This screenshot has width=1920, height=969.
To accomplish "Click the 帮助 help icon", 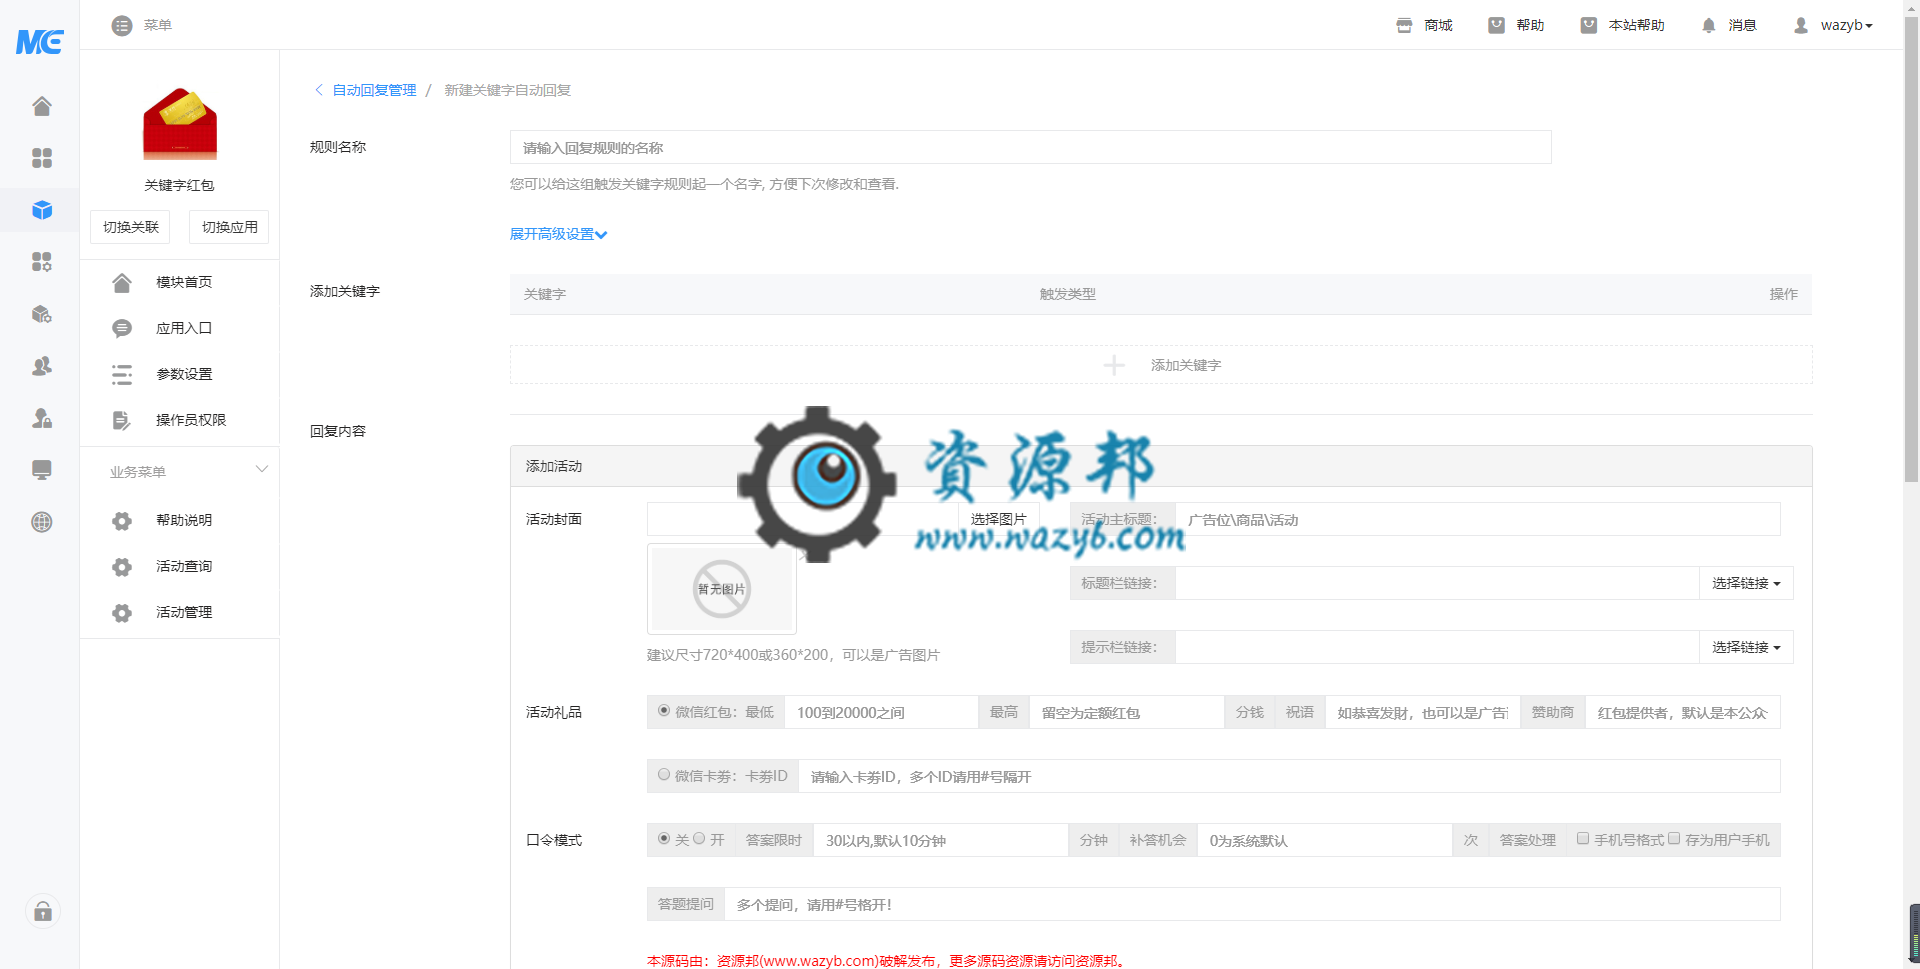I will point(1496,25).
